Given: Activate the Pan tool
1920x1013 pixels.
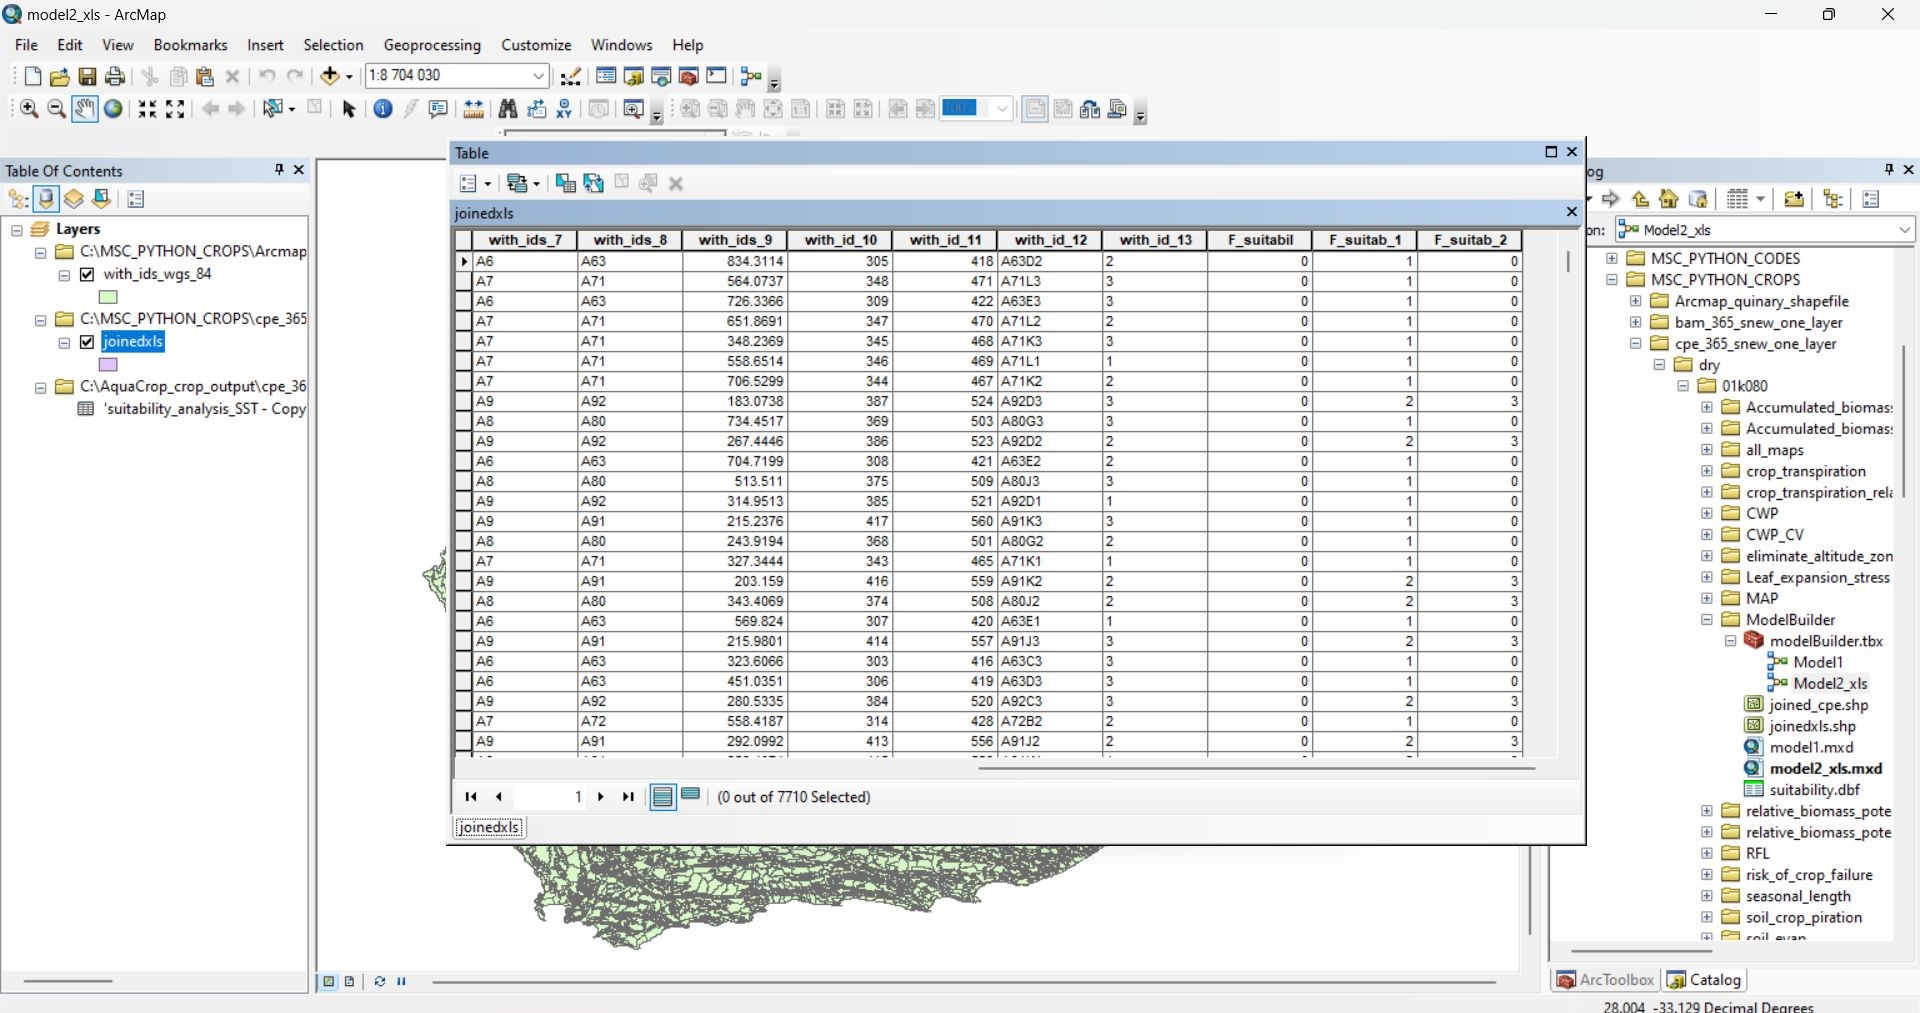Looking at the screenshot, I should click(x=84, y=109).
